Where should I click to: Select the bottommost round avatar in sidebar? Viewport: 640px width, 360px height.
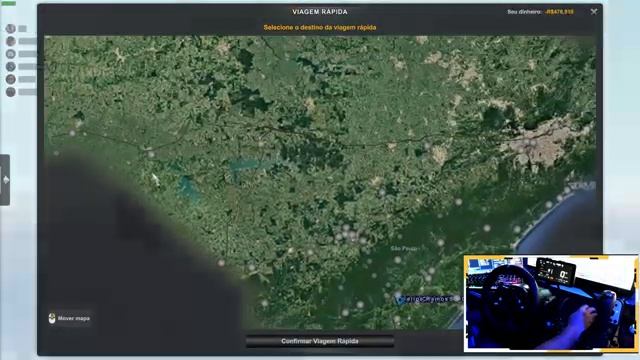[11, 92]
